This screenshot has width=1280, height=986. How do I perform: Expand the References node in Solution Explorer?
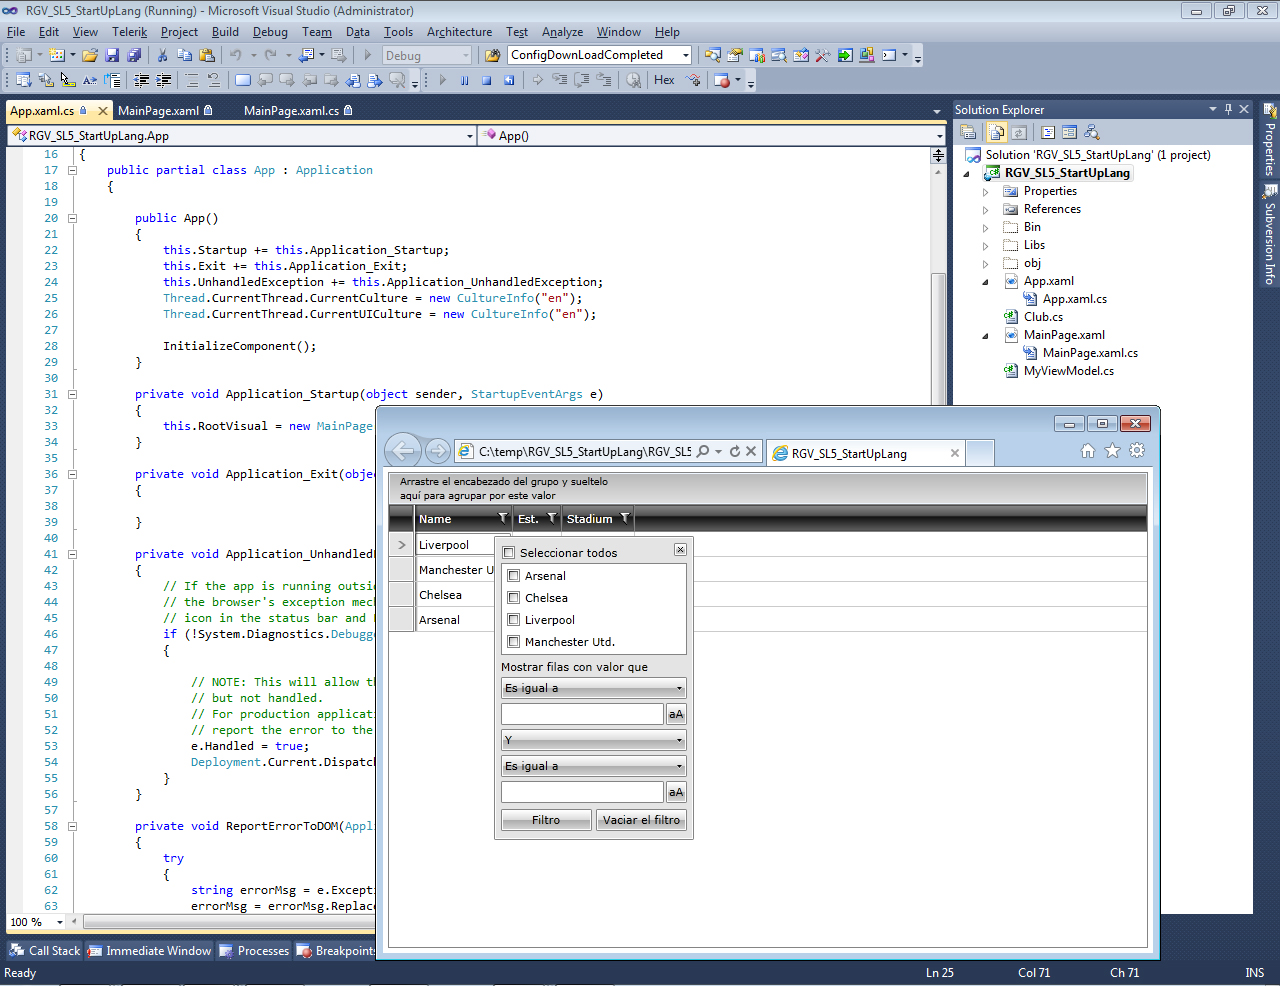(985, 210)
